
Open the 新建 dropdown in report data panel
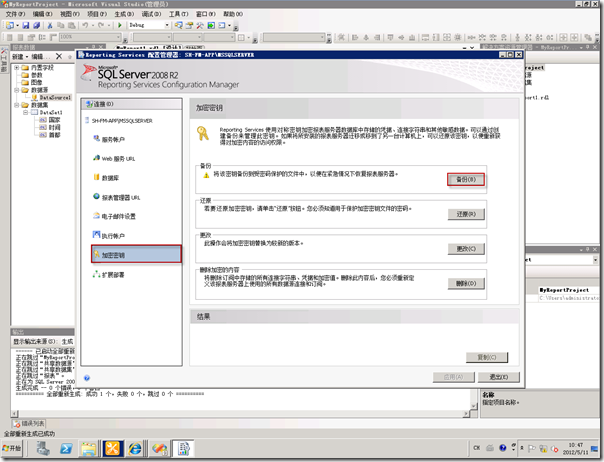click(20, 57)
